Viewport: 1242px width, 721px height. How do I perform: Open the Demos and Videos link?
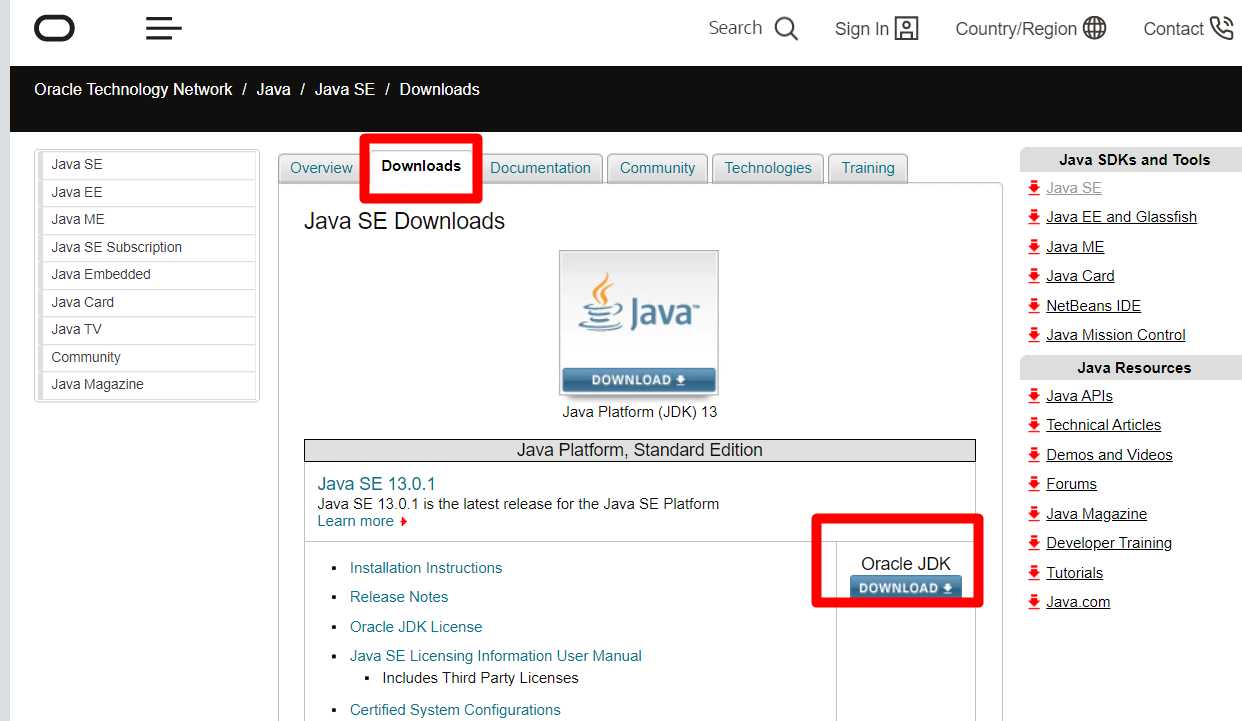[1109, 455]
